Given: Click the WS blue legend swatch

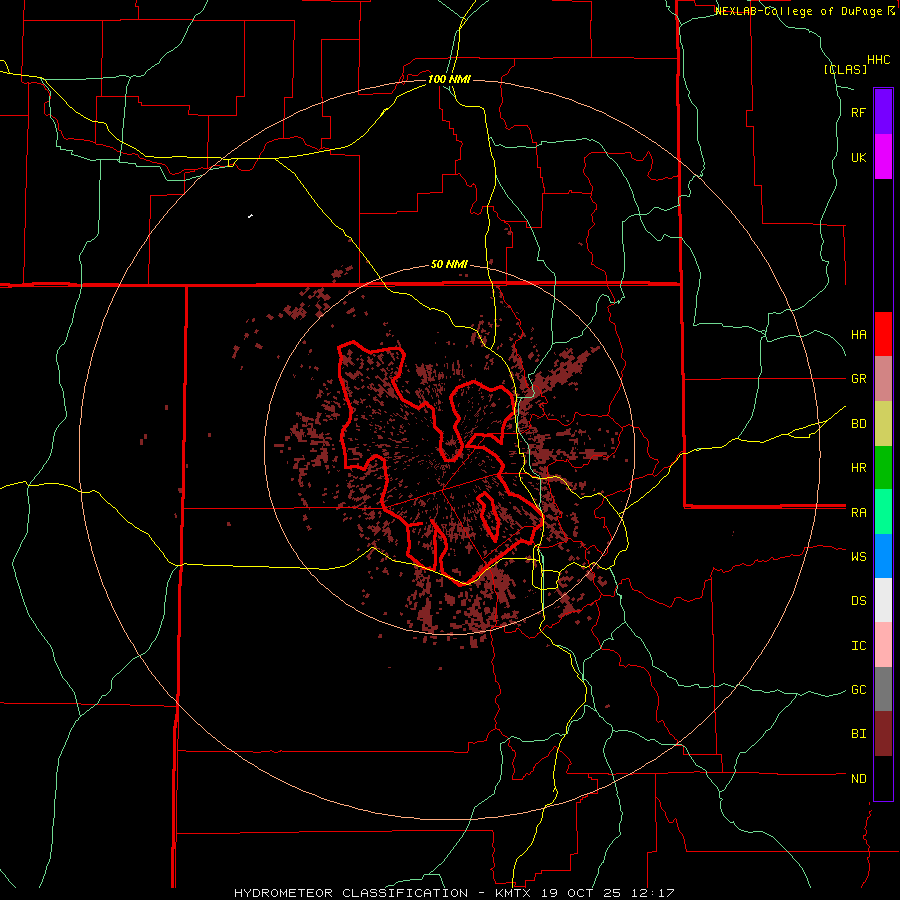Looking at the screenshot, I should point(883,556).
